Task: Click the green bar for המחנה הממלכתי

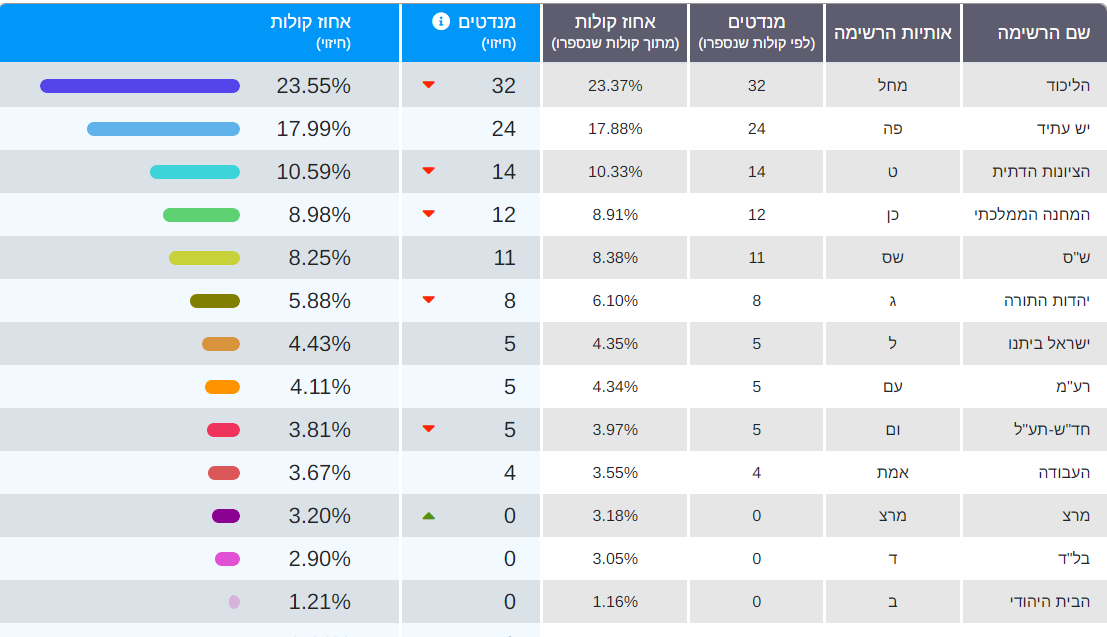Action: [x=201, y=215]
